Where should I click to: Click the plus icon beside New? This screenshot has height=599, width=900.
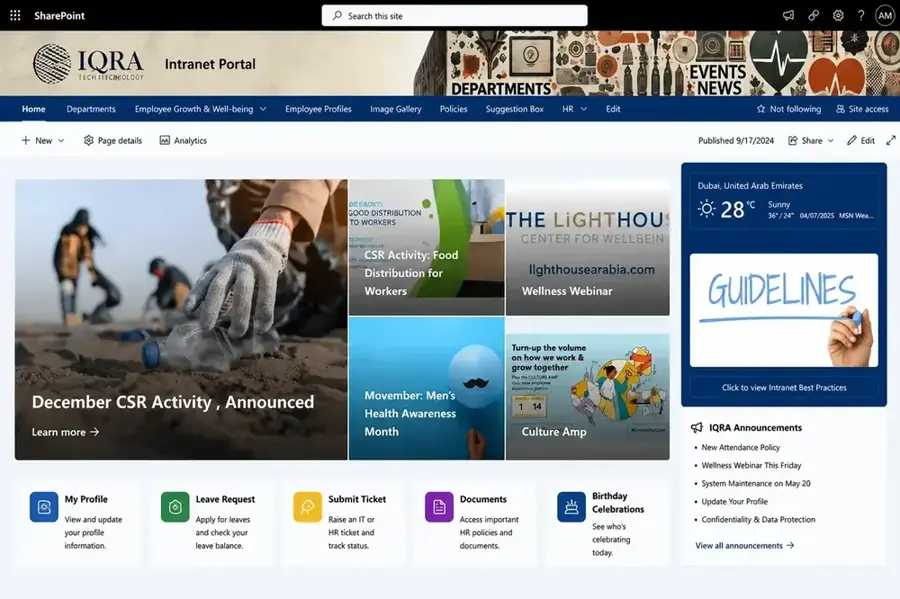point(25,141)
